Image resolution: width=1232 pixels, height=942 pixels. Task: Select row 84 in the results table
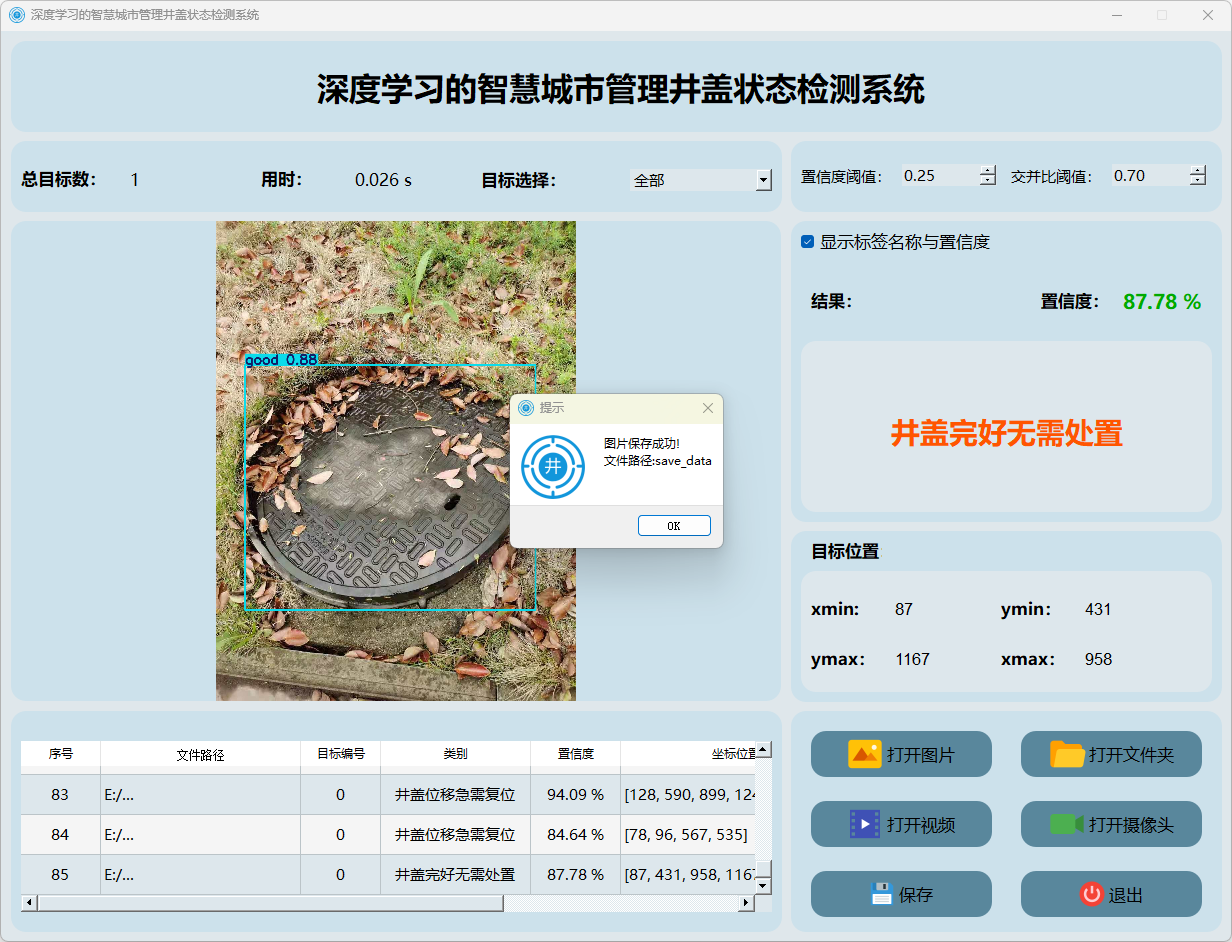(x=60, y=834)
